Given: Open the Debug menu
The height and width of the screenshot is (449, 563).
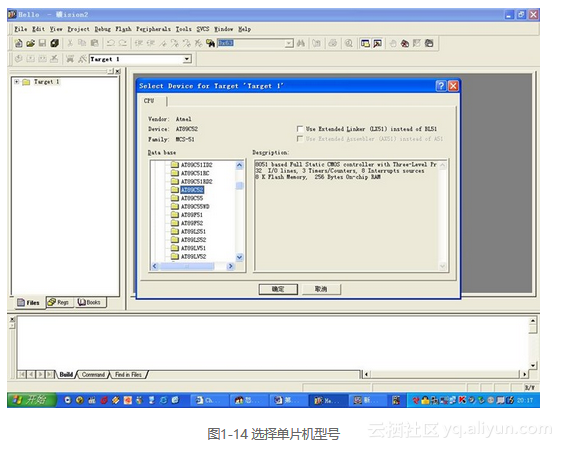Looking at the screenshot, I should tap(103, 29).
